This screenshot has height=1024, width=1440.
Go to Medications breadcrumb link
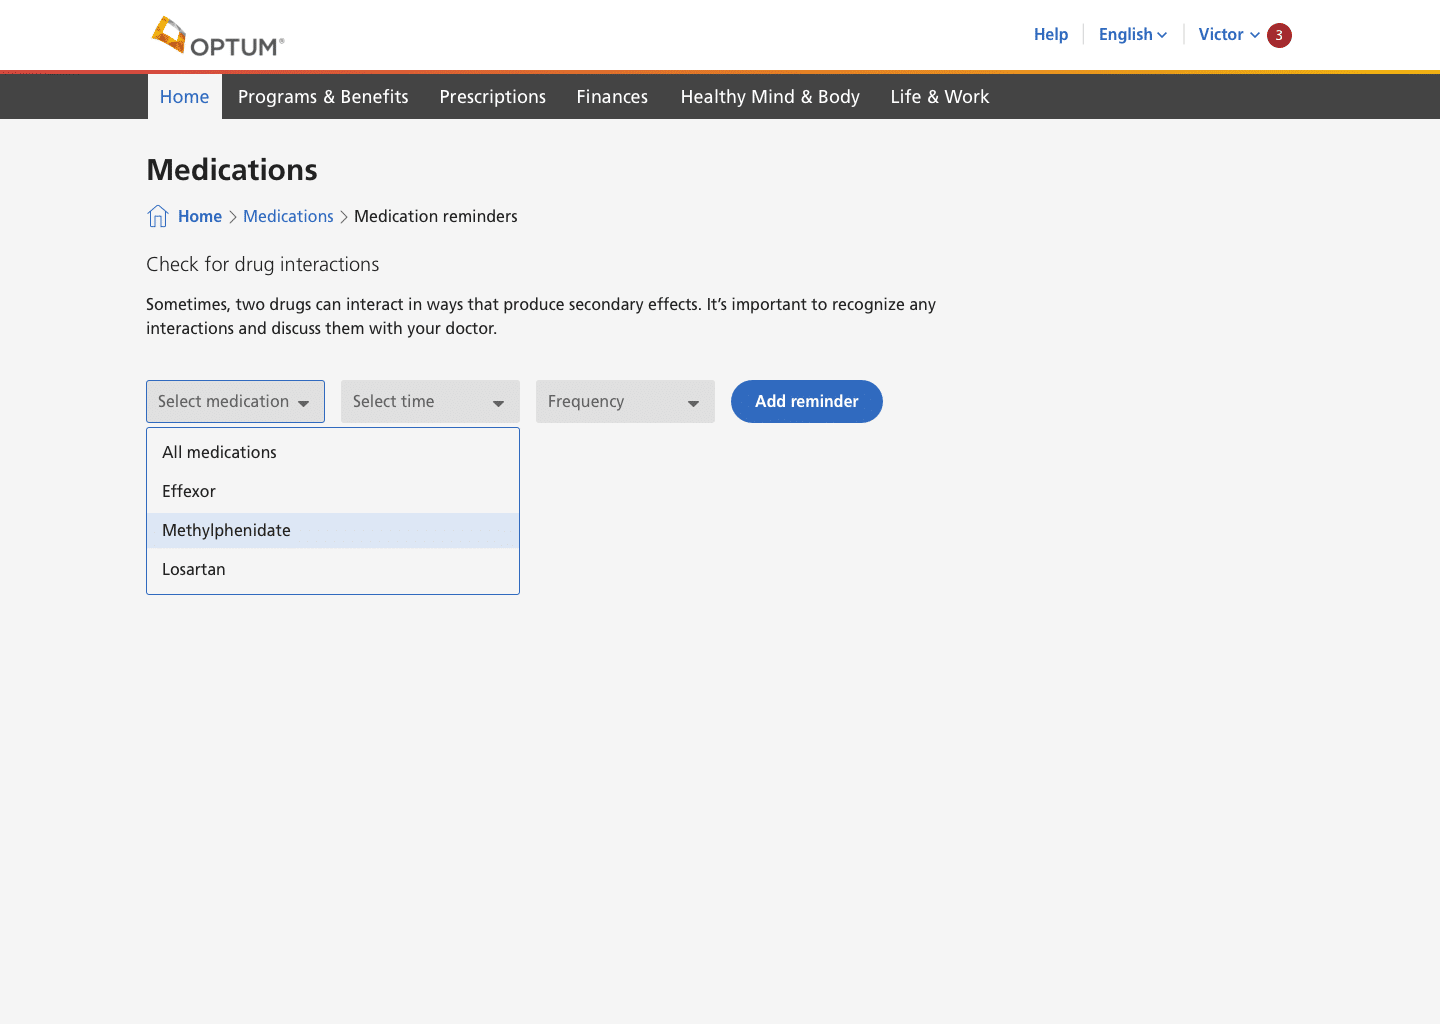point(288,216)
